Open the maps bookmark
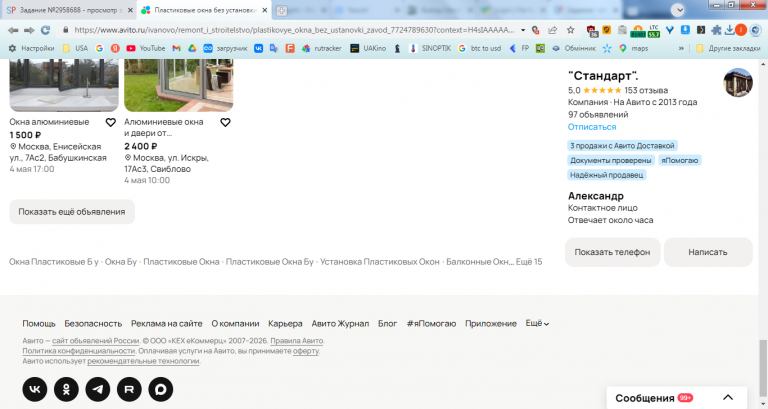Viewport: 768px width, 409px height. tap(634, 48)
